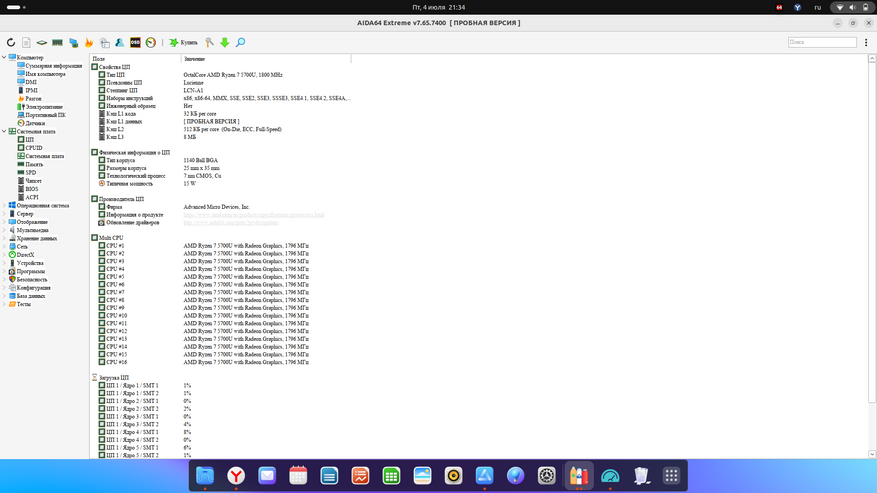Open the sensor gauge toolbar icon

151,43
